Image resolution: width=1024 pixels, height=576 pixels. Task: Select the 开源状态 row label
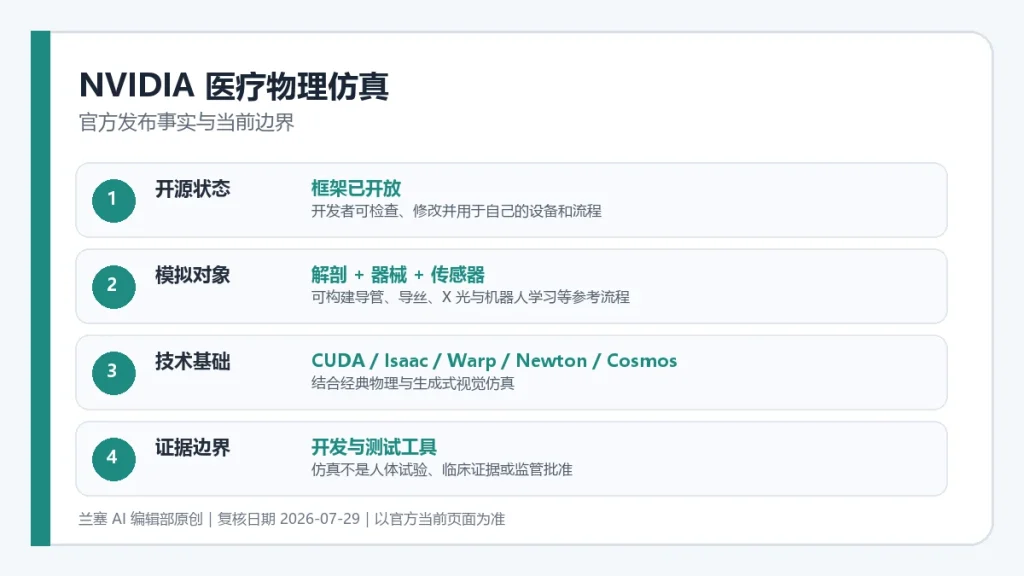pos(193,189)
